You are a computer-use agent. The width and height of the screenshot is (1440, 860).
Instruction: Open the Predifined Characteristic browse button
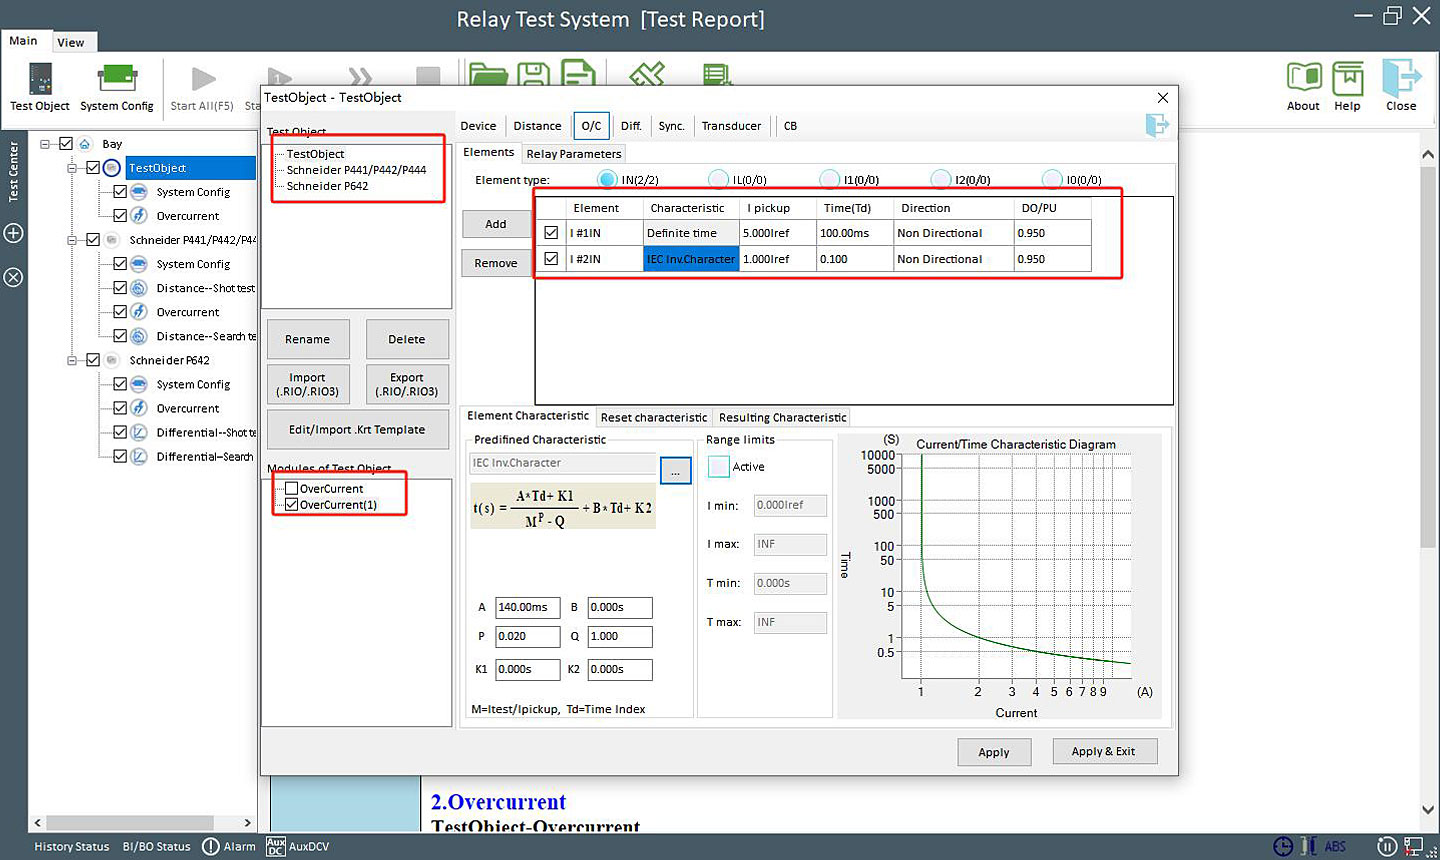(x=675, y=470)
